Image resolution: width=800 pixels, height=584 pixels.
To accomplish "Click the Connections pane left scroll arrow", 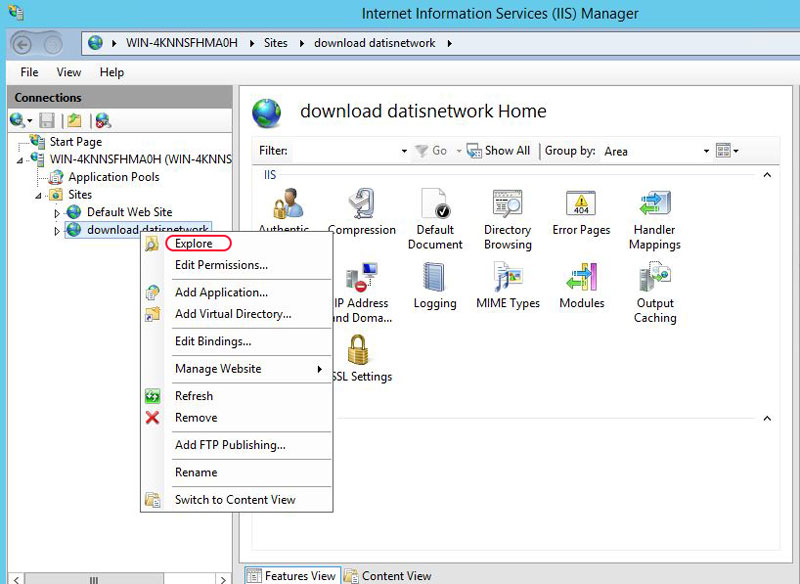I will 17,578.
